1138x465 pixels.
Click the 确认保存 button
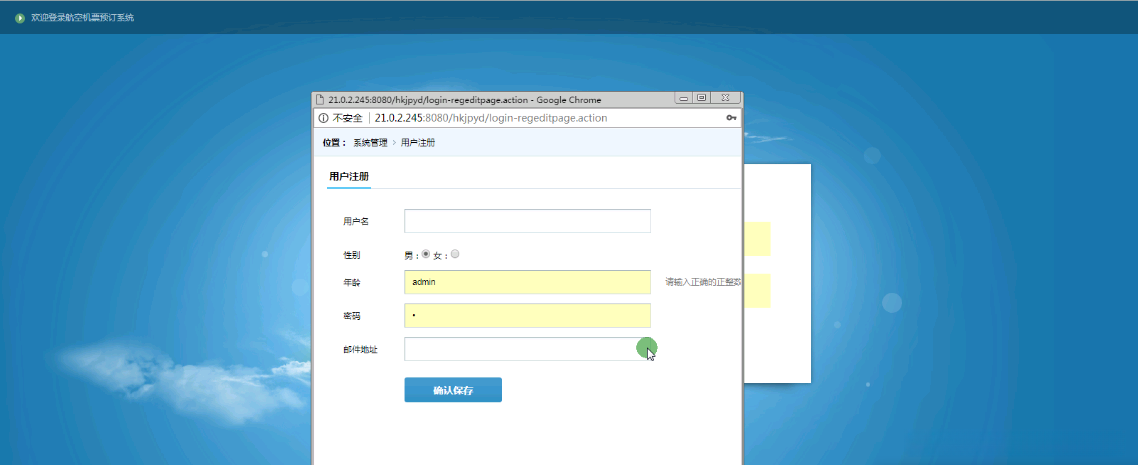click(453, 390)
